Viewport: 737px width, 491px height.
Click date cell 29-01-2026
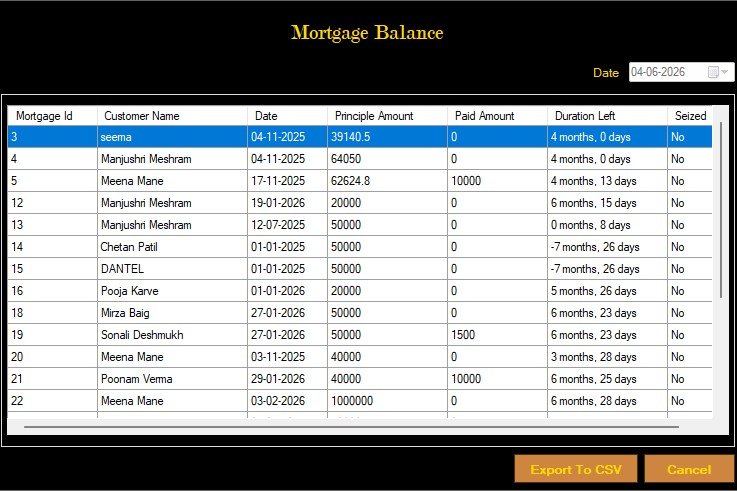[x=287, y=379]
